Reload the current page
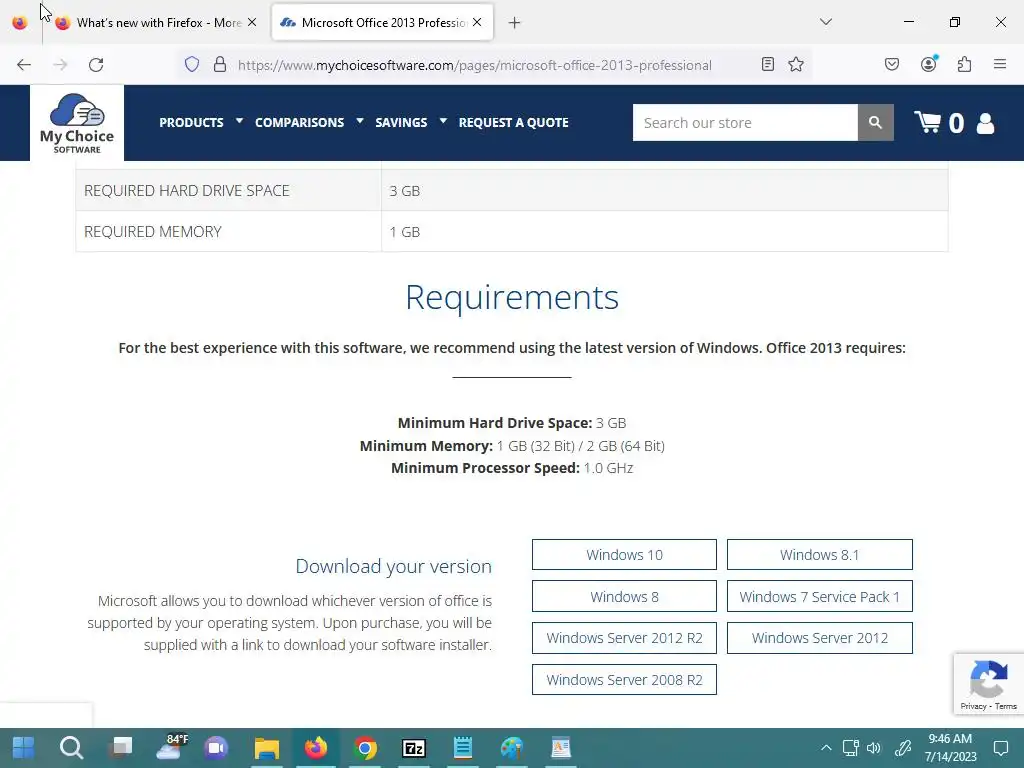 pyautogui.click(x=96, y=65)
